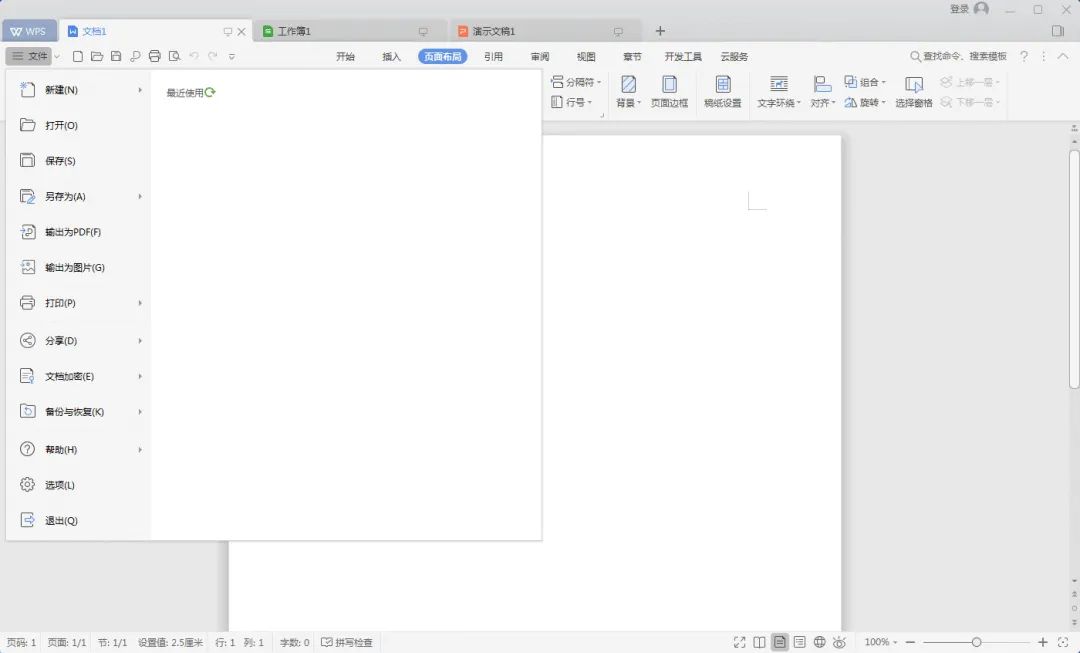The image size is (1080, 653).
Task: Expand the 打印(P) submenu
Action: pos(140,303)
